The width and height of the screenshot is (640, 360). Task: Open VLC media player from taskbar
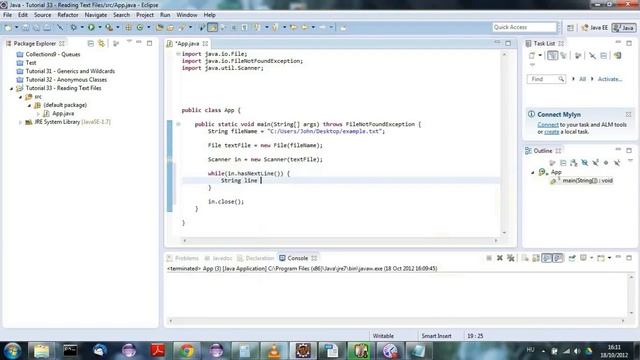click(x=274, y=351)
